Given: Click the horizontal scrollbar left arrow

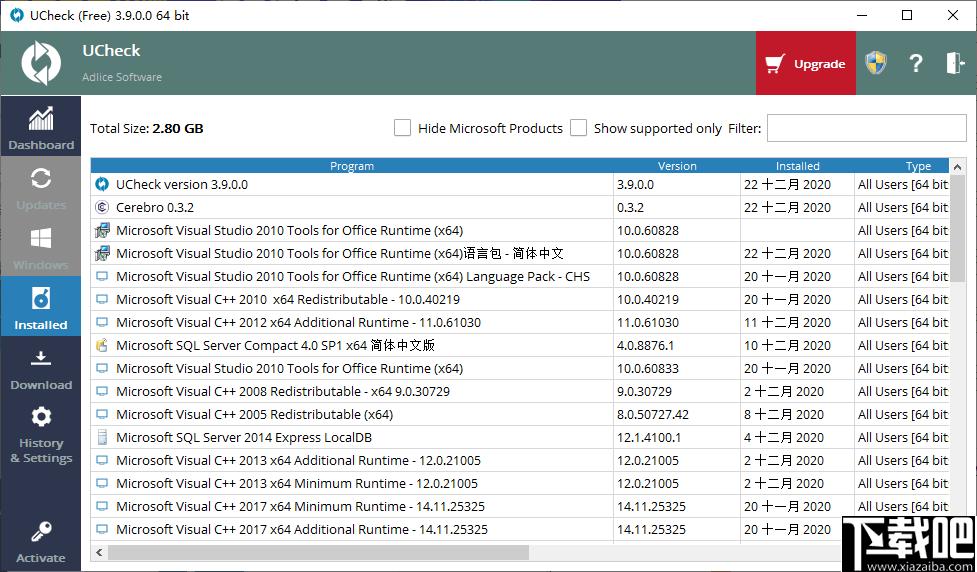Looking at the screenshot, I should coord(99,552).
